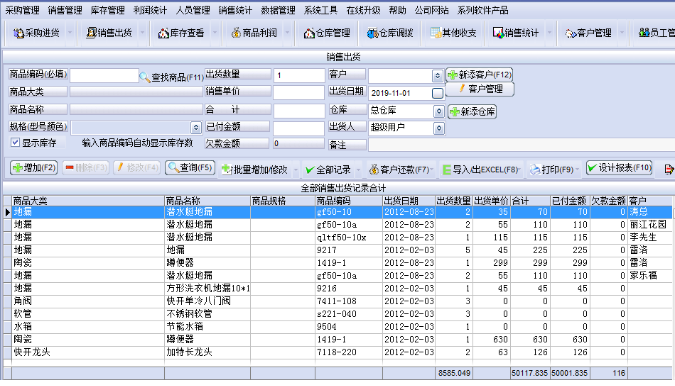675x386 pixels.
Task: Expand the 客户 combo box arrow
Action: click(437, 76)
